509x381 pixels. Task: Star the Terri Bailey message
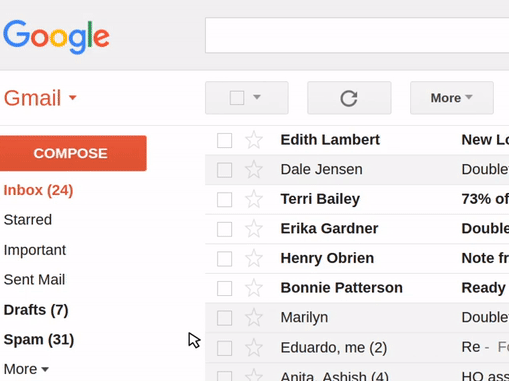point(254,199)
